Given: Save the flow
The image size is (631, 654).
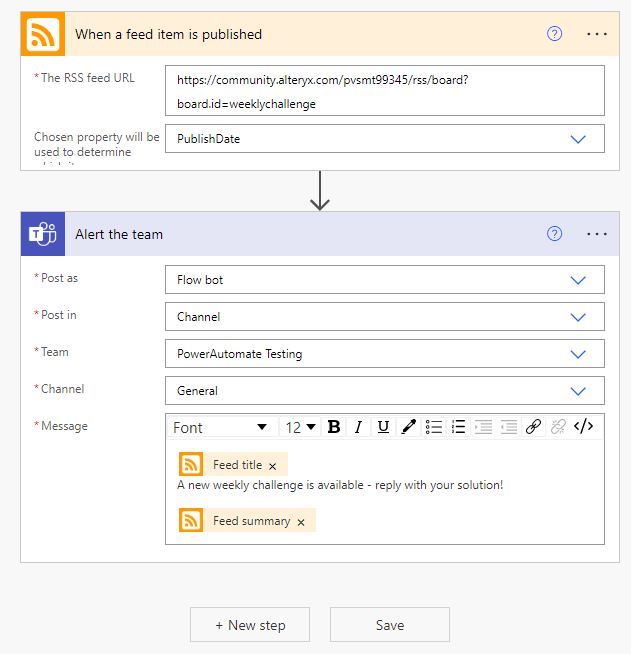Looking at the screenshot, I should point(390,625).
